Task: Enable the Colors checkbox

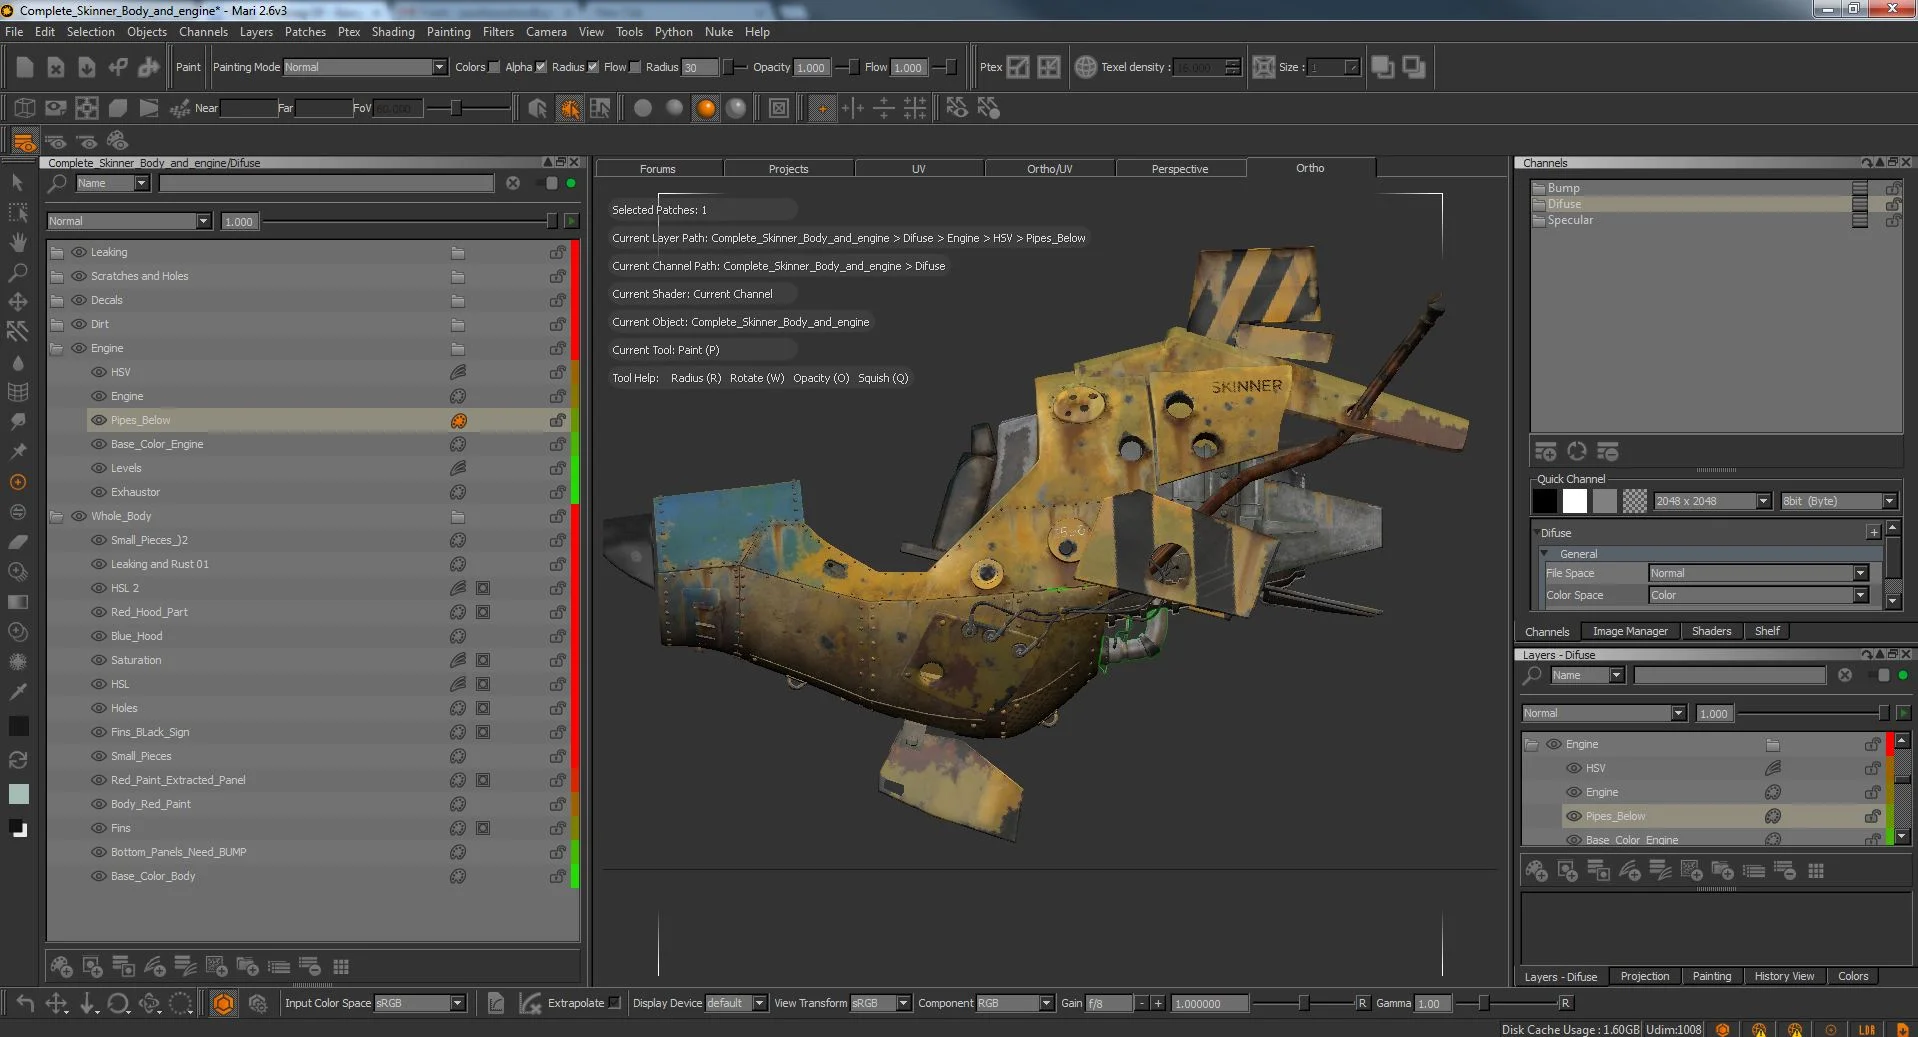Action: coord(494,67)
